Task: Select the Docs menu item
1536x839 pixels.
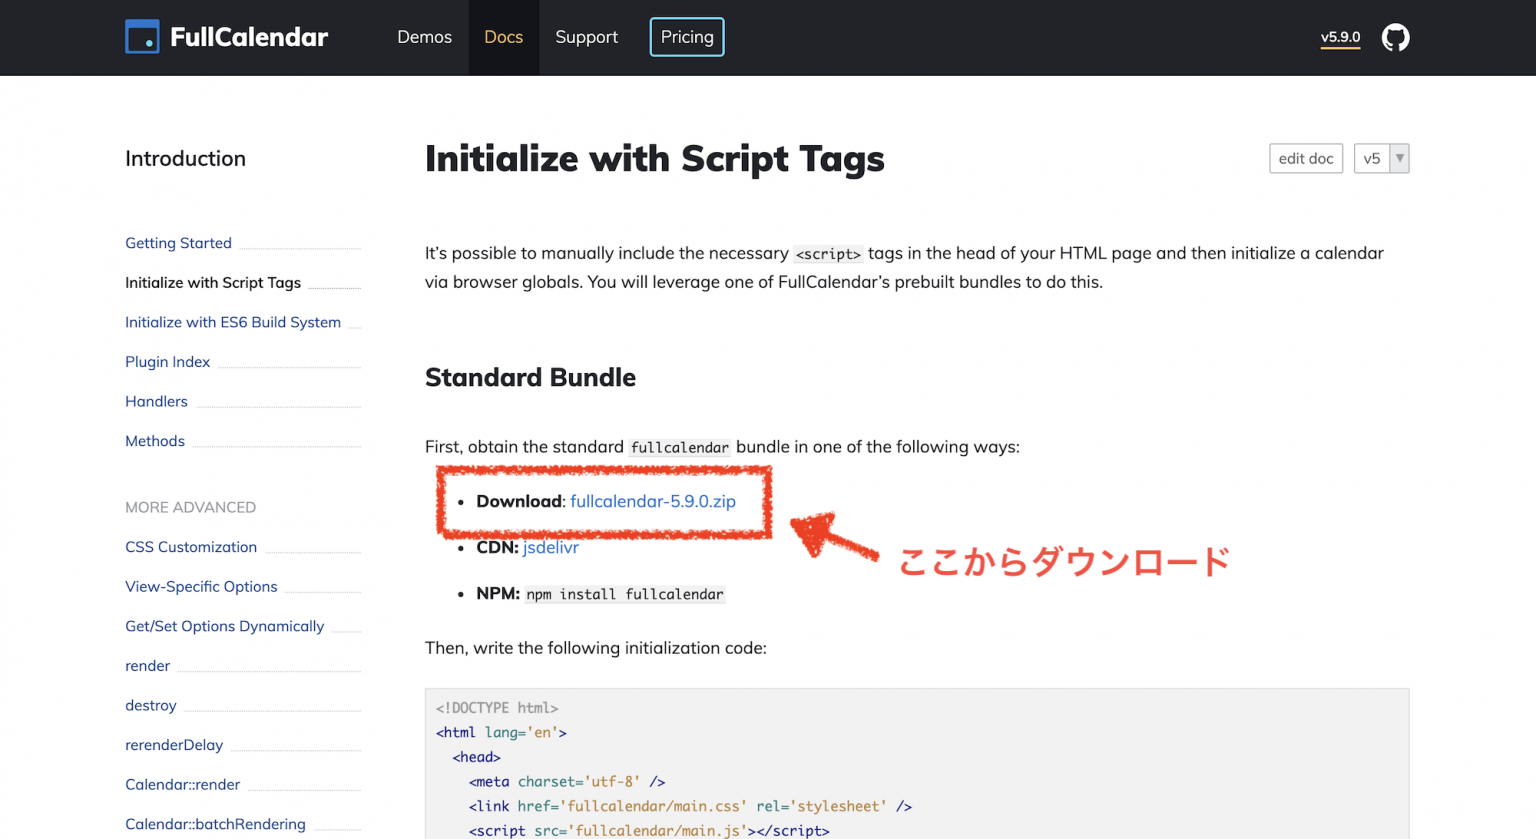Action: click(x=503, y=37)
